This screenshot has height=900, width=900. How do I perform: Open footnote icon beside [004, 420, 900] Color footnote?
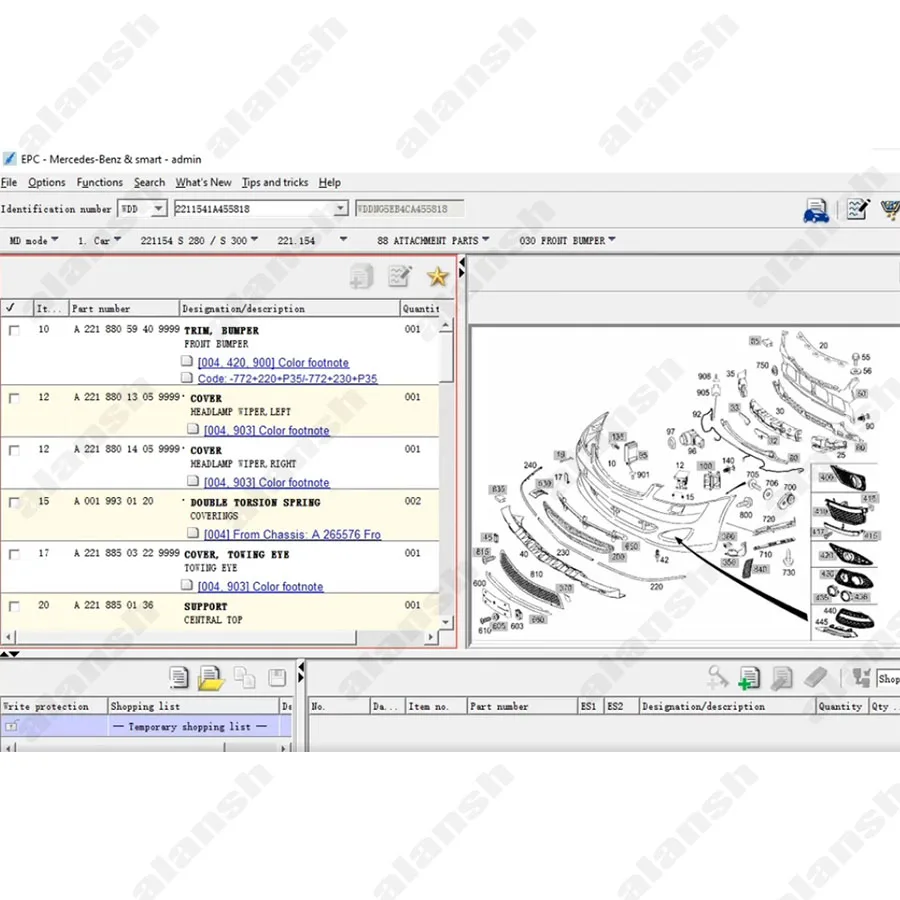coord(187,361)
